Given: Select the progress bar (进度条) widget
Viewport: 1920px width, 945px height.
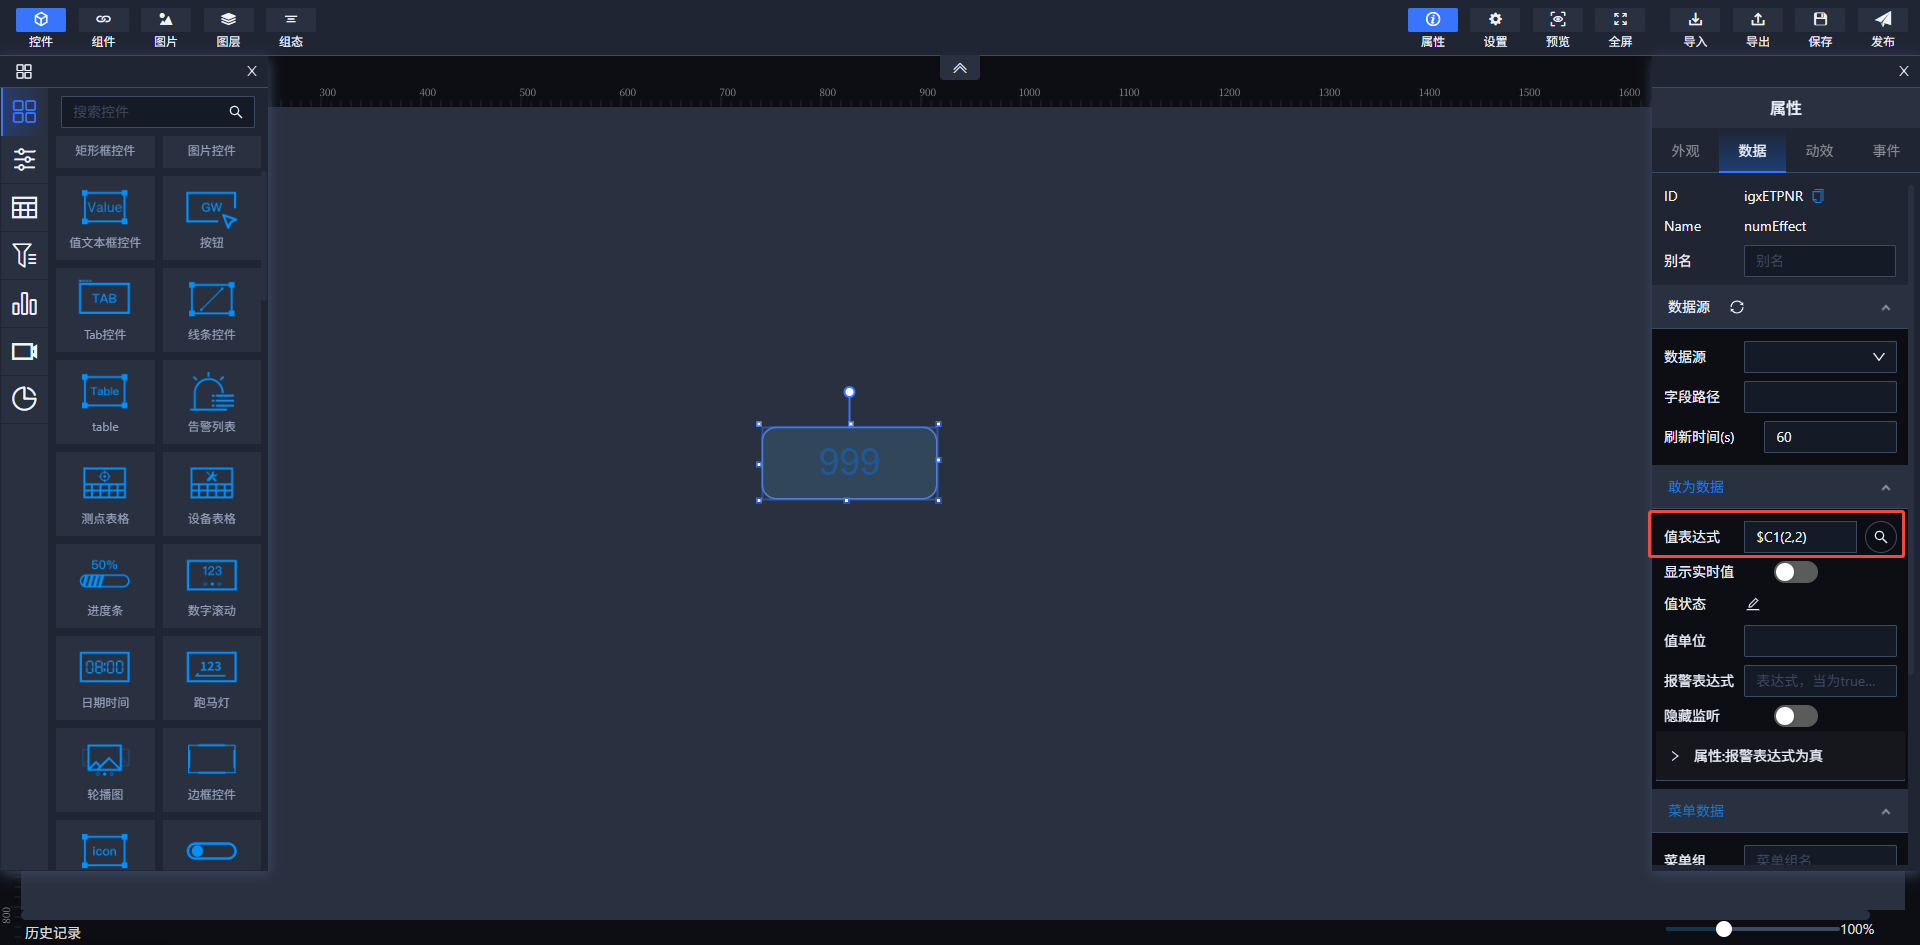Looking at the screenshot, I should [105, 587].
